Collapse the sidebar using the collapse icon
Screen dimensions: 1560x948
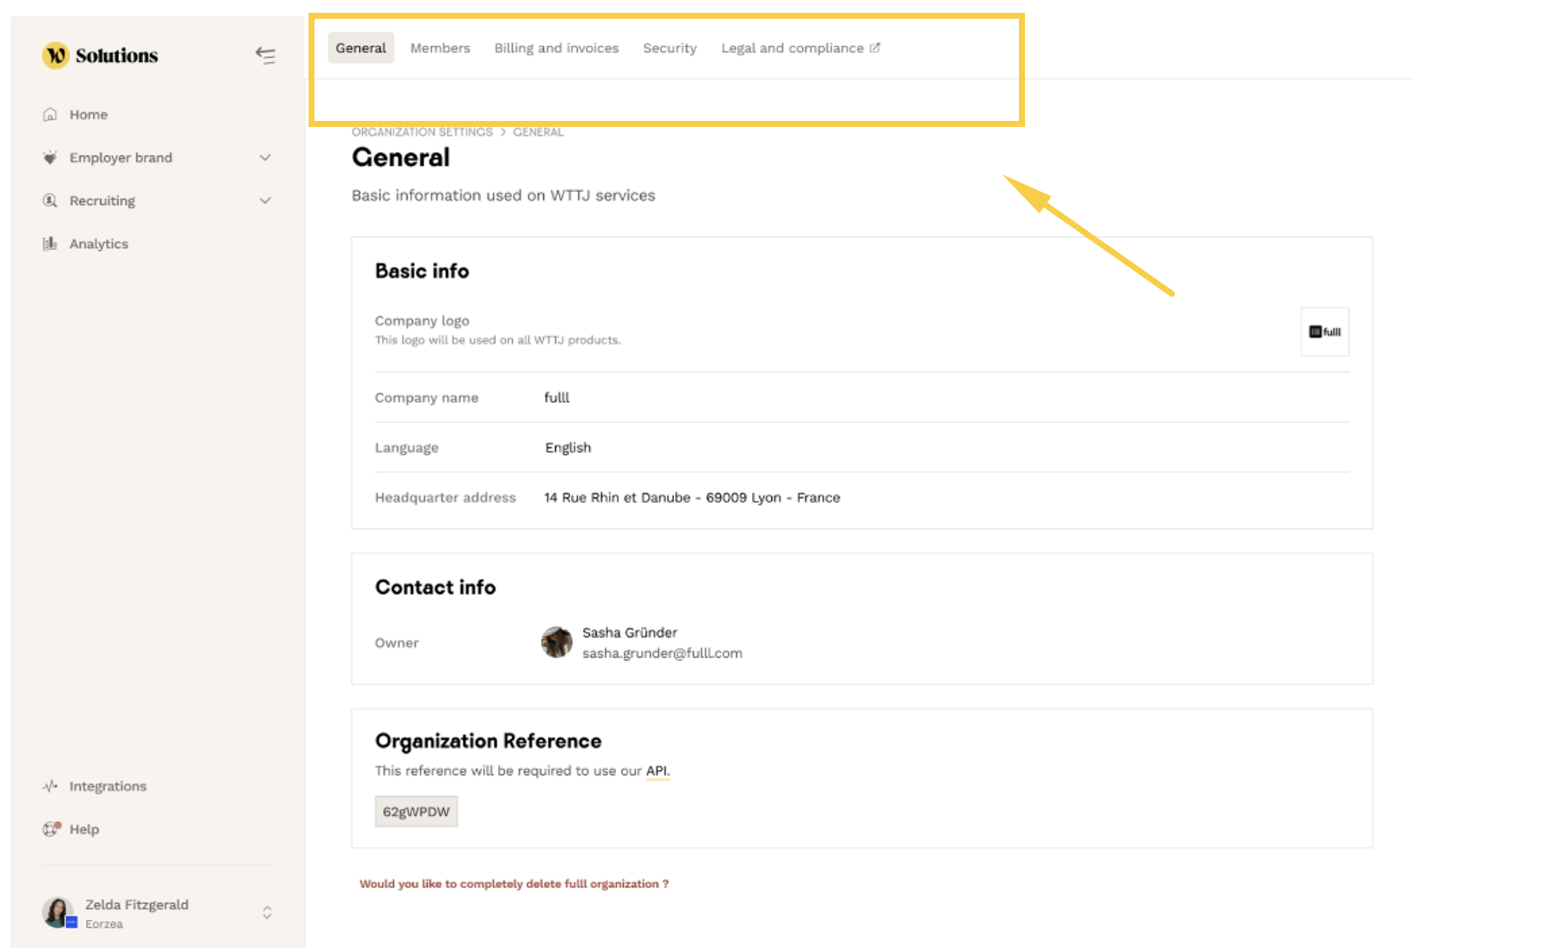pos(265,55)
